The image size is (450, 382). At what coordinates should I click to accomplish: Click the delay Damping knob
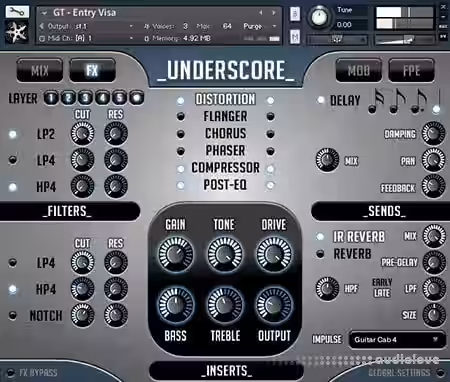pyautogui.click(x=433, y=133)
